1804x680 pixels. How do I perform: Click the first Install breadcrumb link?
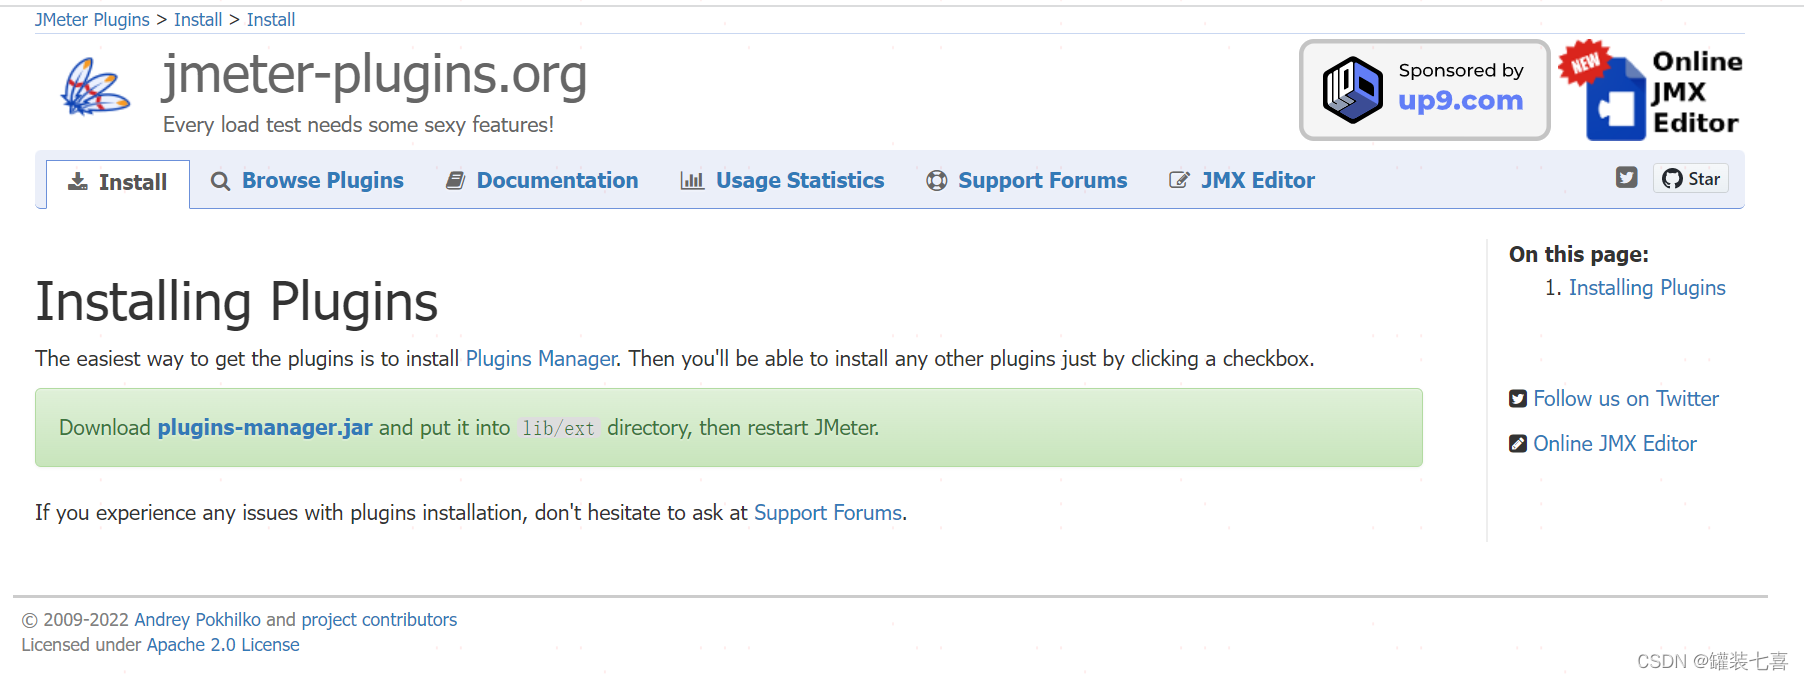pos(198,20)
